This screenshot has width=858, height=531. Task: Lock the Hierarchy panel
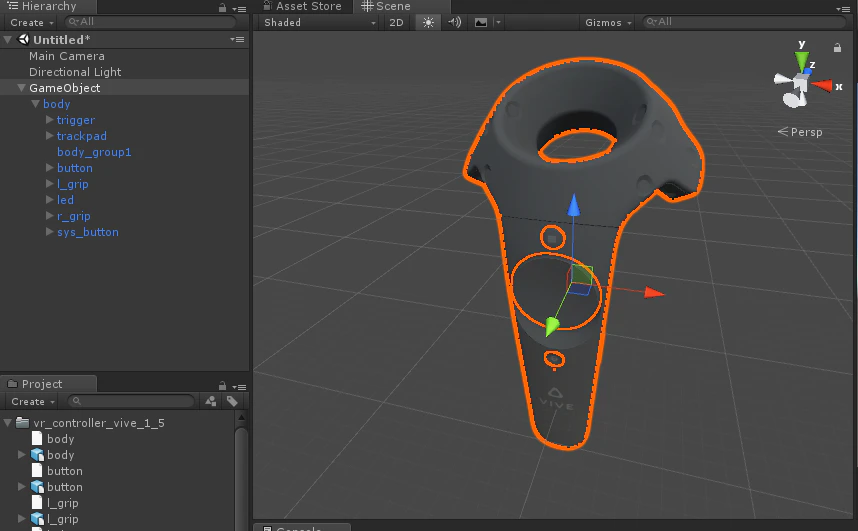222,8
